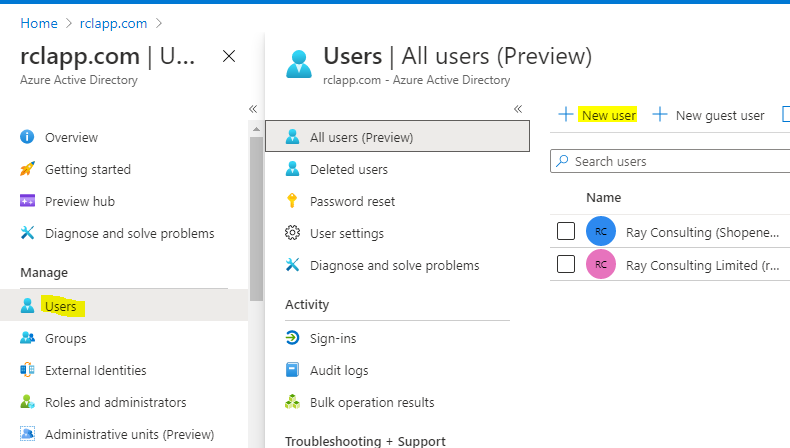Open Ray Consulting Limited user name
Screen dimensions: 790x448
[702, 265]
